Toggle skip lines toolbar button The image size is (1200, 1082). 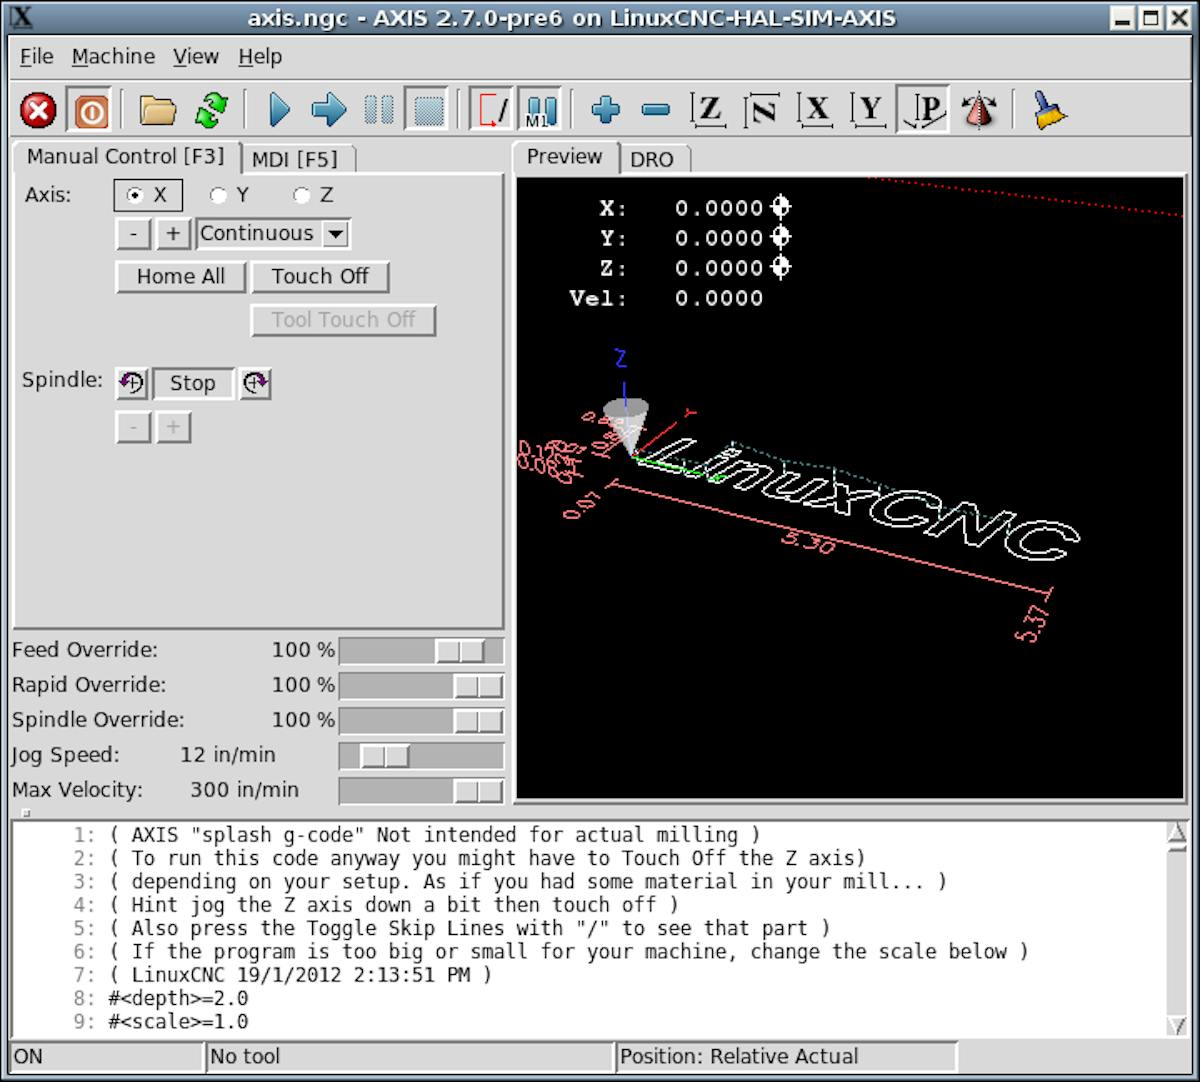491,110
